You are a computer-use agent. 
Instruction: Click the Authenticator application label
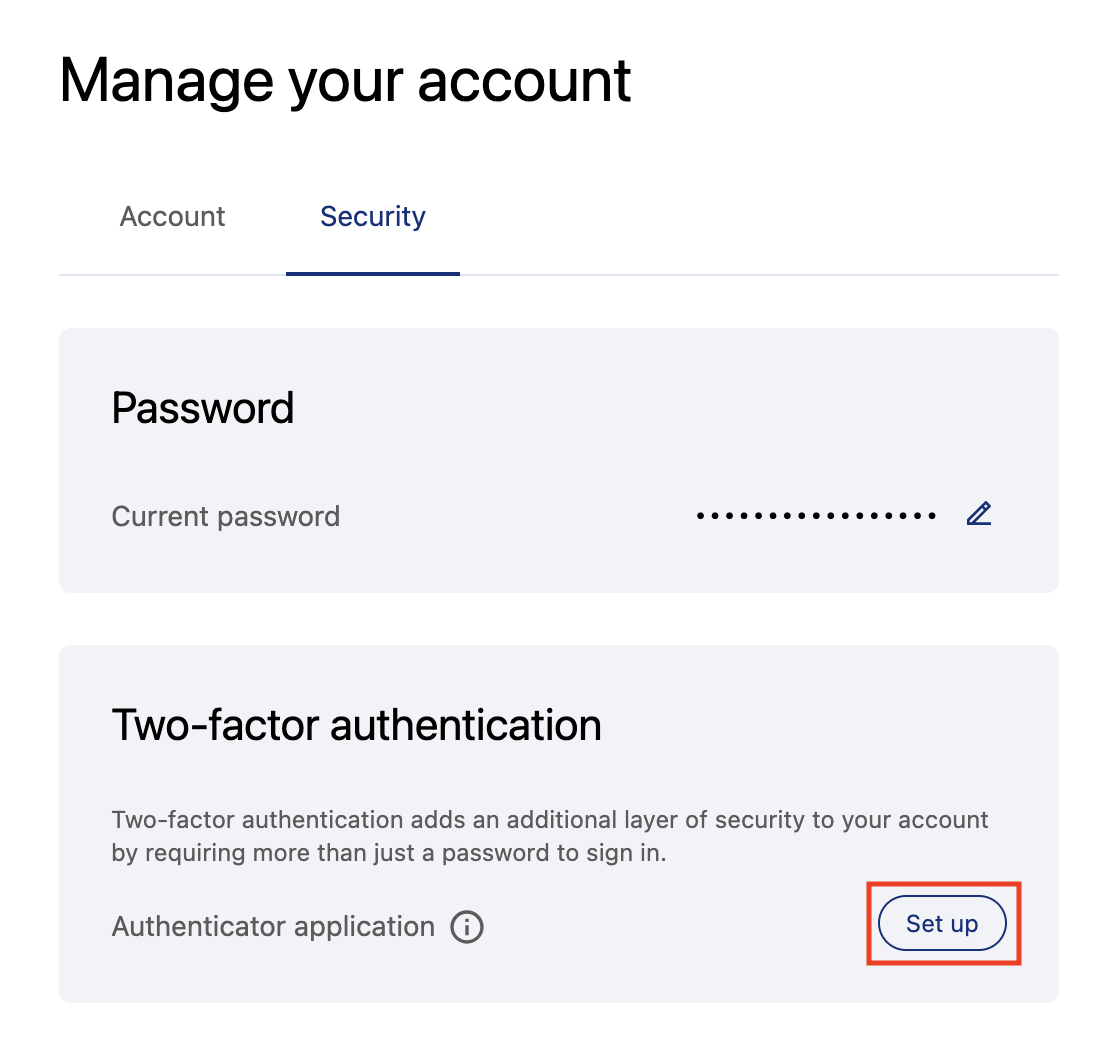point(273,927)
